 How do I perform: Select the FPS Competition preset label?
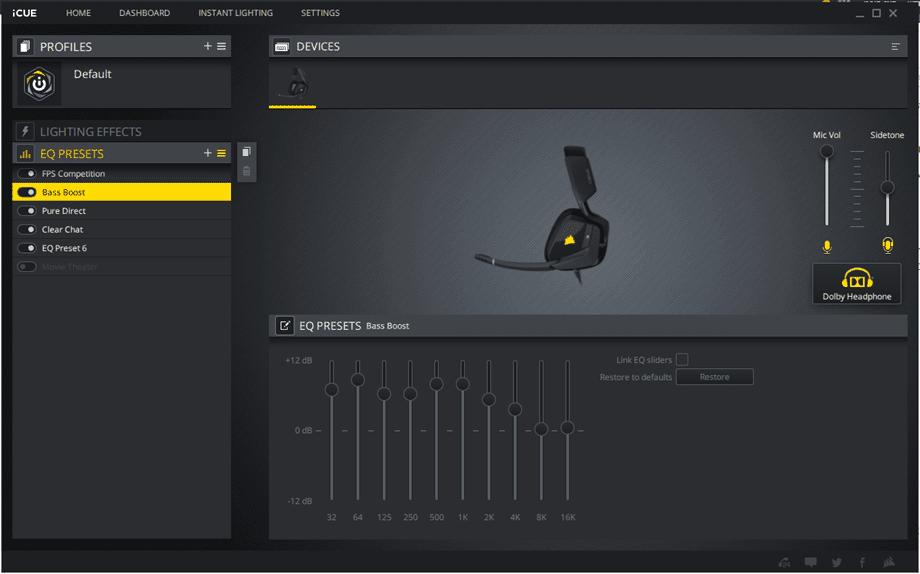coord(73,174)
